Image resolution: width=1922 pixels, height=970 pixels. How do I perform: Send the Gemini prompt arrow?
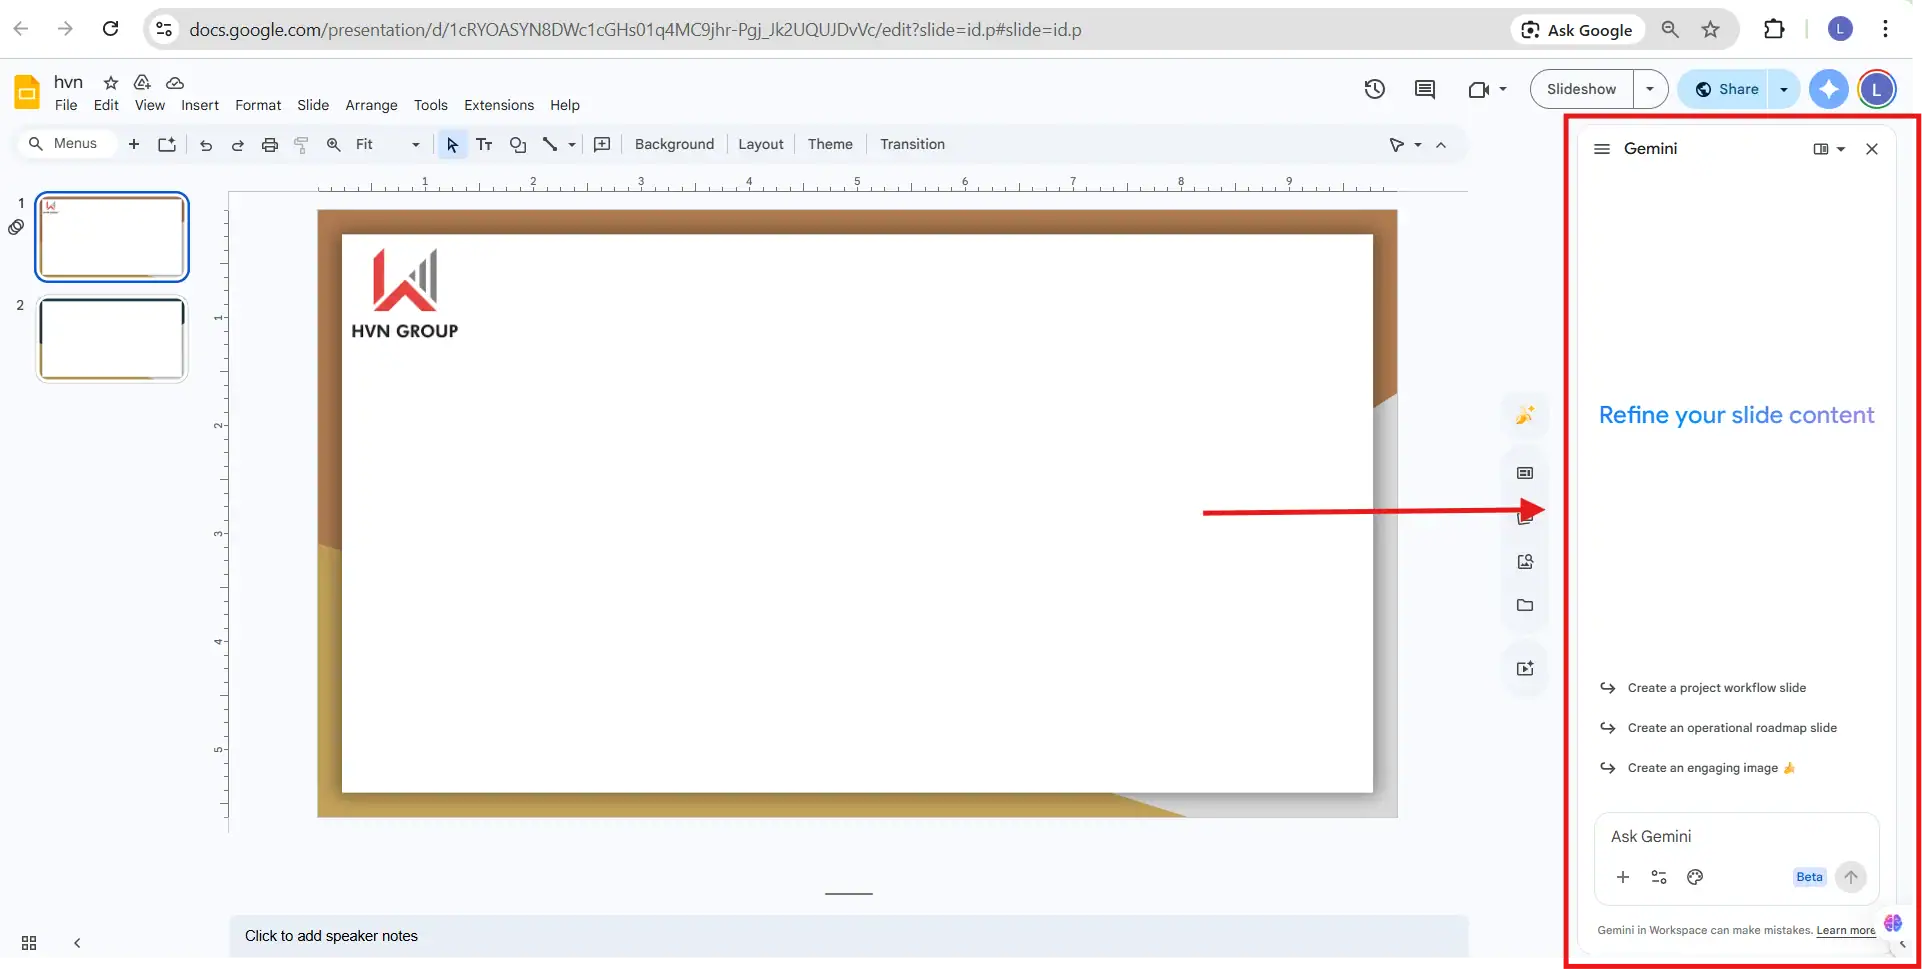(x=1851, y=877)
